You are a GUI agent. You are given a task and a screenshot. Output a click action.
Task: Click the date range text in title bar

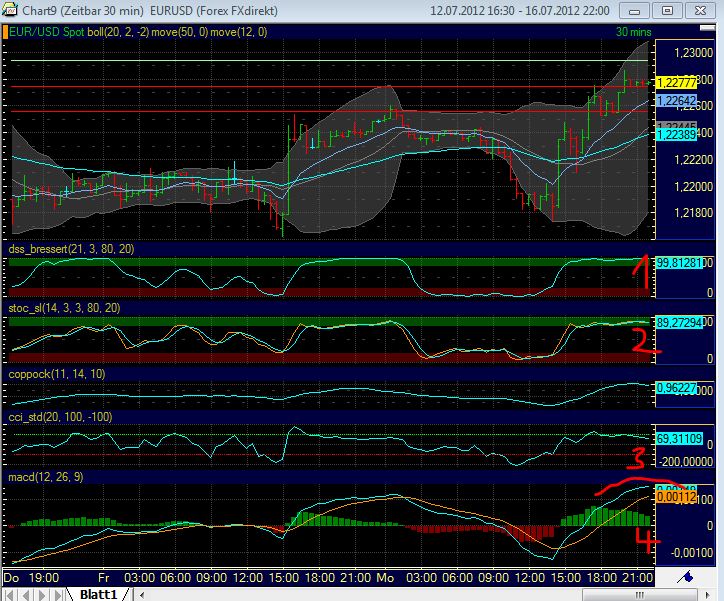click(519, 11)
